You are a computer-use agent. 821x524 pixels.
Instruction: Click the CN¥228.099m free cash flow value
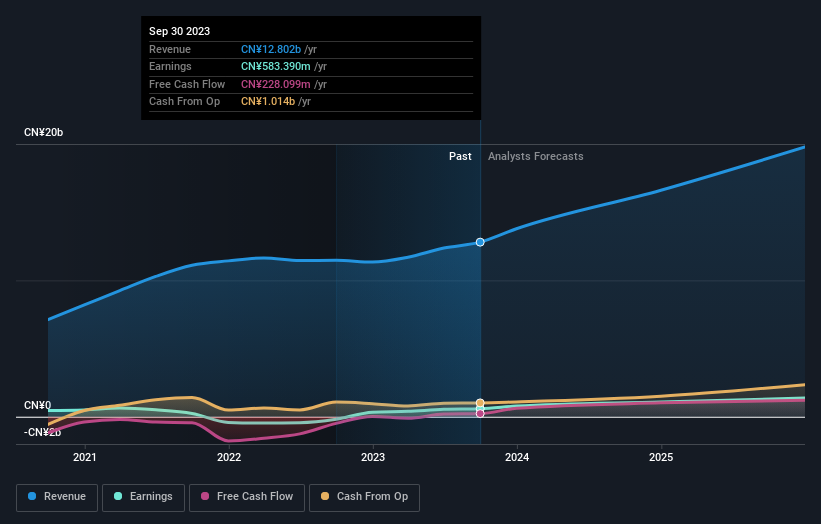pos(275,84)
